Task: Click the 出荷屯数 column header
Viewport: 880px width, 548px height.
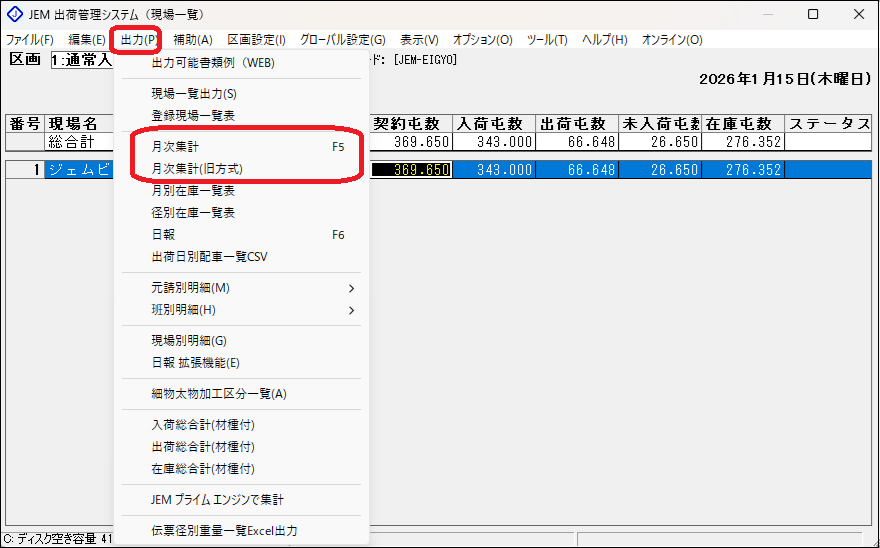Action: [576, 124]
